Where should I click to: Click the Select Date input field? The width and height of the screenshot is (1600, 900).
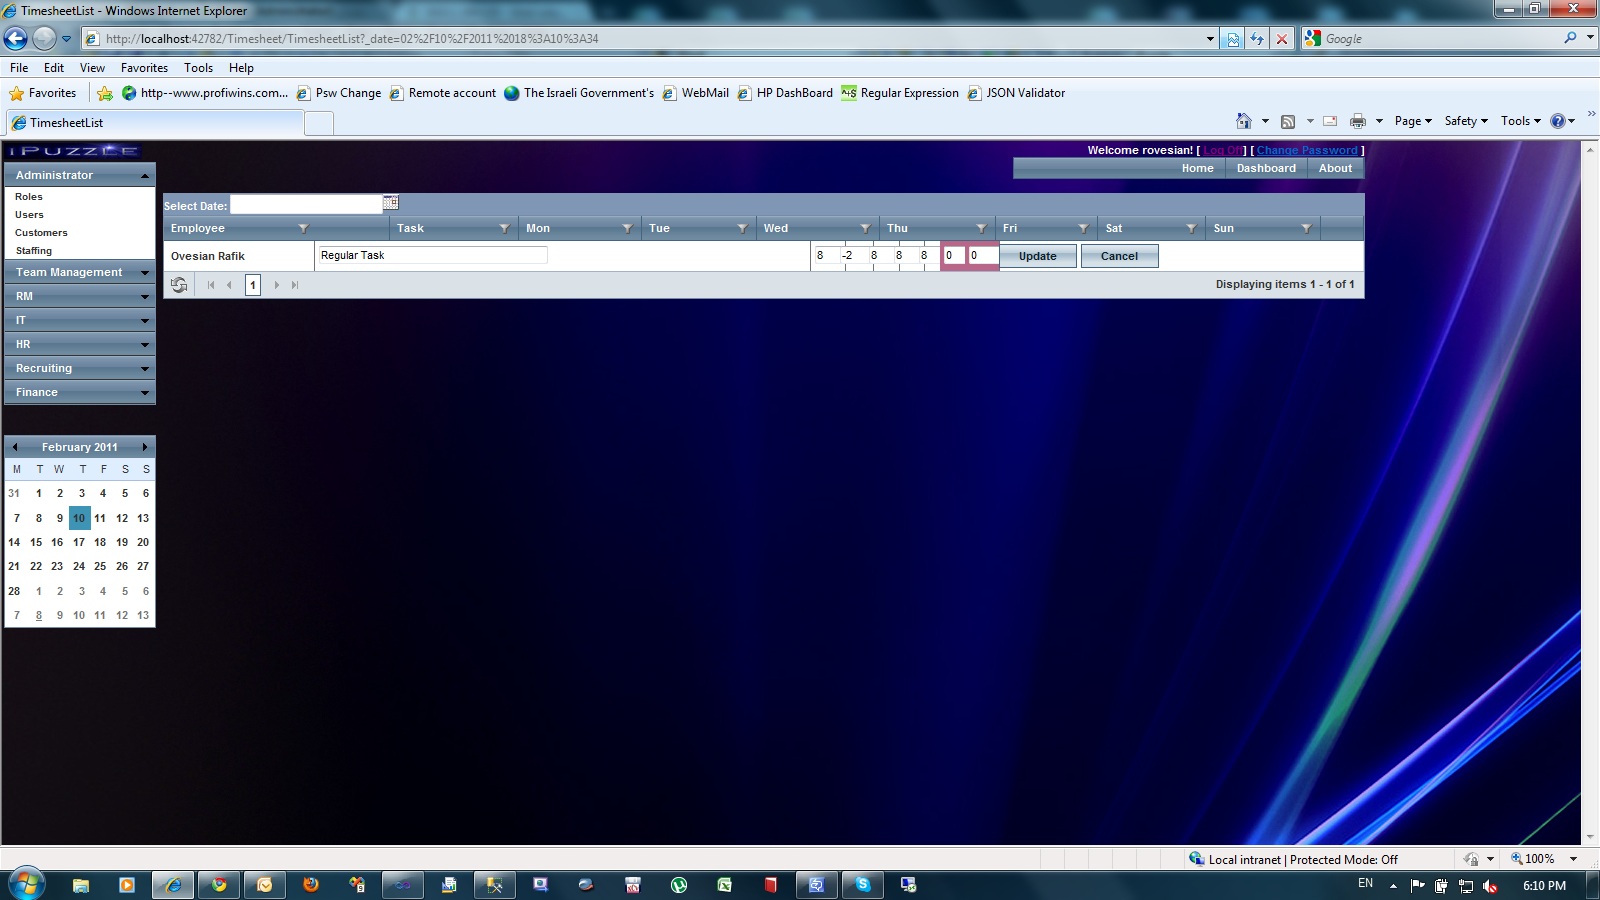(306, 204)
